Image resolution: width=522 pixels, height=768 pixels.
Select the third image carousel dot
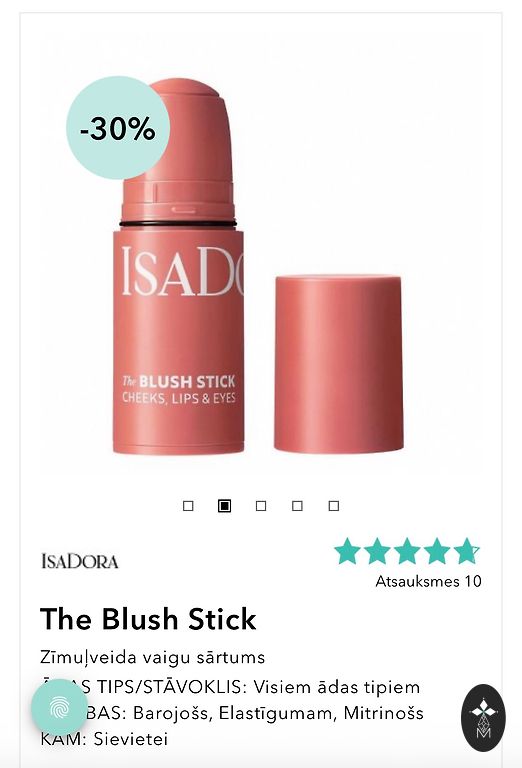(261, 505)
